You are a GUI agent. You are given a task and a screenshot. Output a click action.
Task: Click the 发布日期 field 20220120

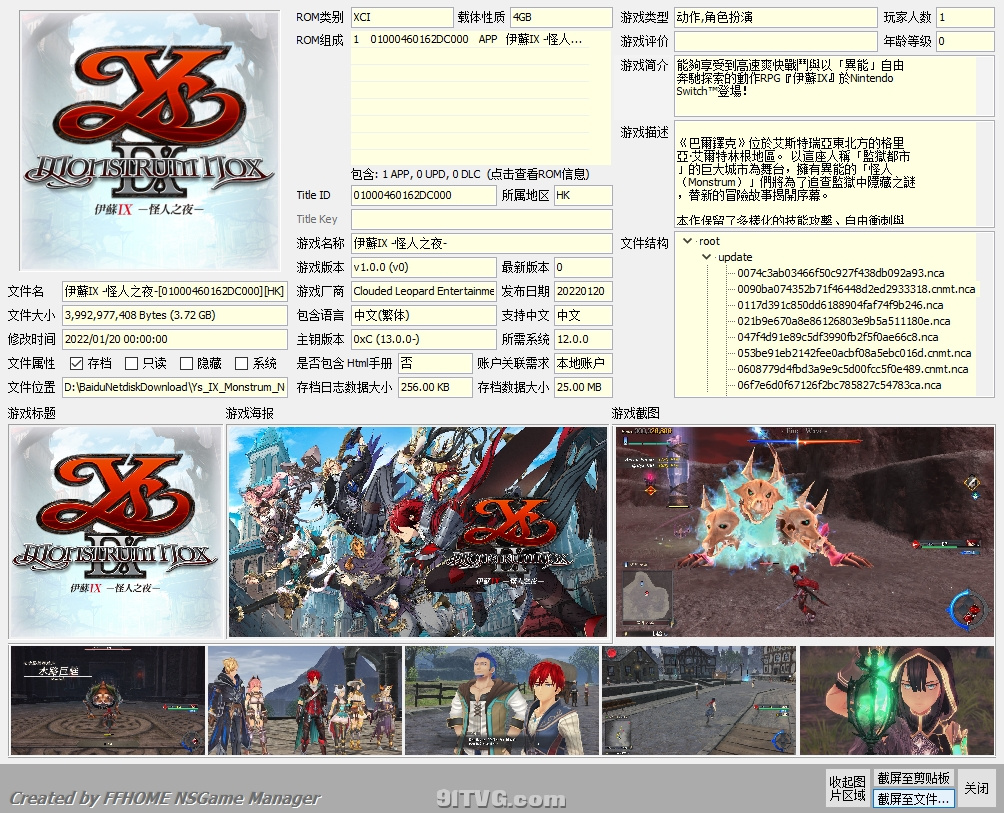[x=583, y=291]
